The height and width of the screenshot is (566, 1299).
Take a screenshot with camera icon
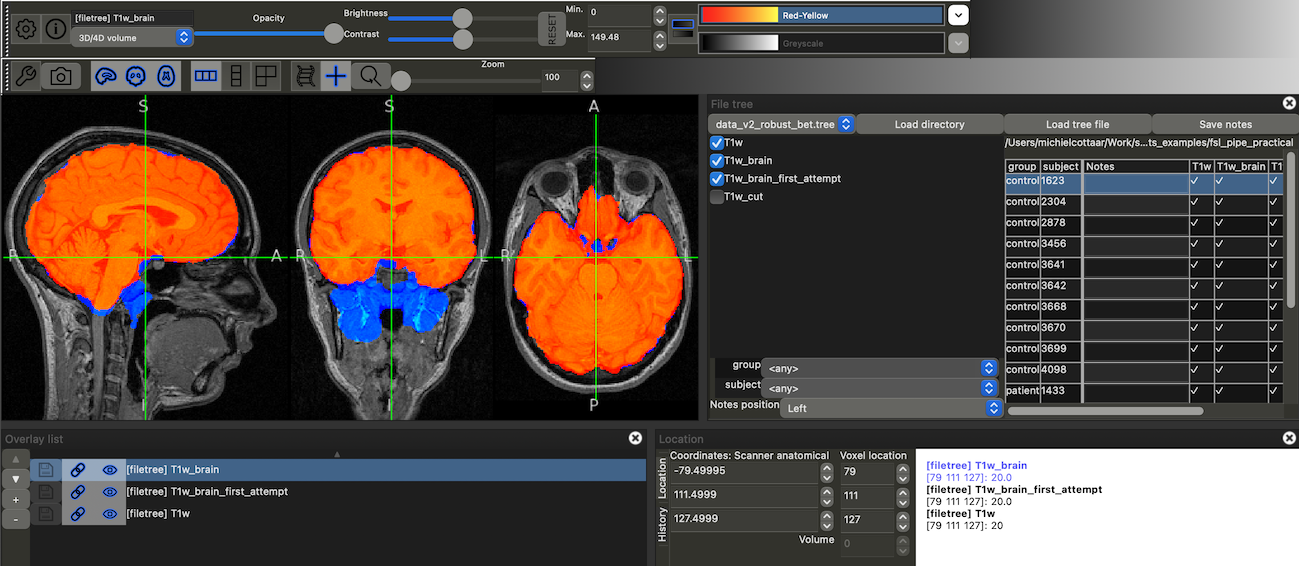61,77
